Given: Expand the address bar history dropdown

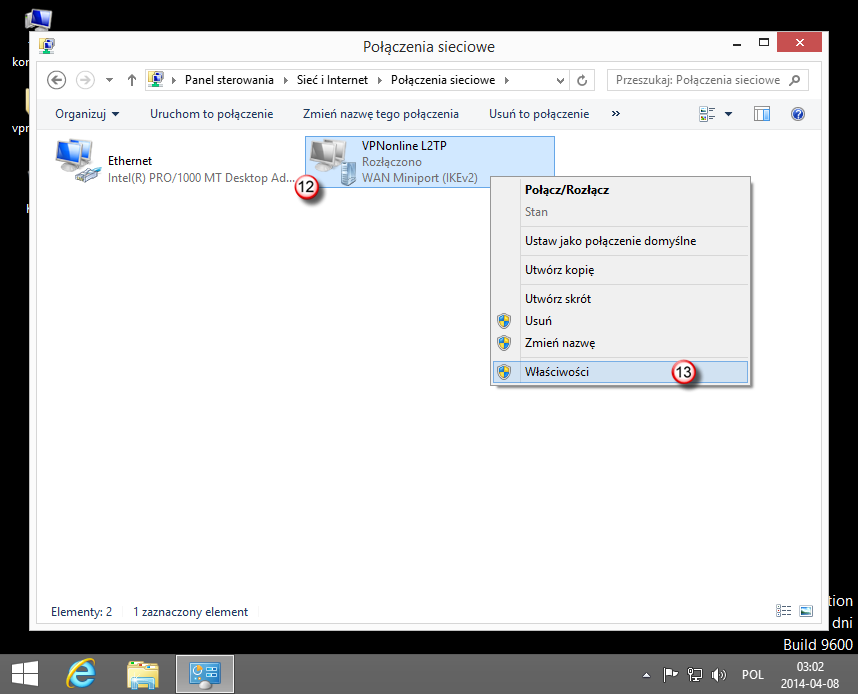Looking at the screenshot, I should [560, 80].
